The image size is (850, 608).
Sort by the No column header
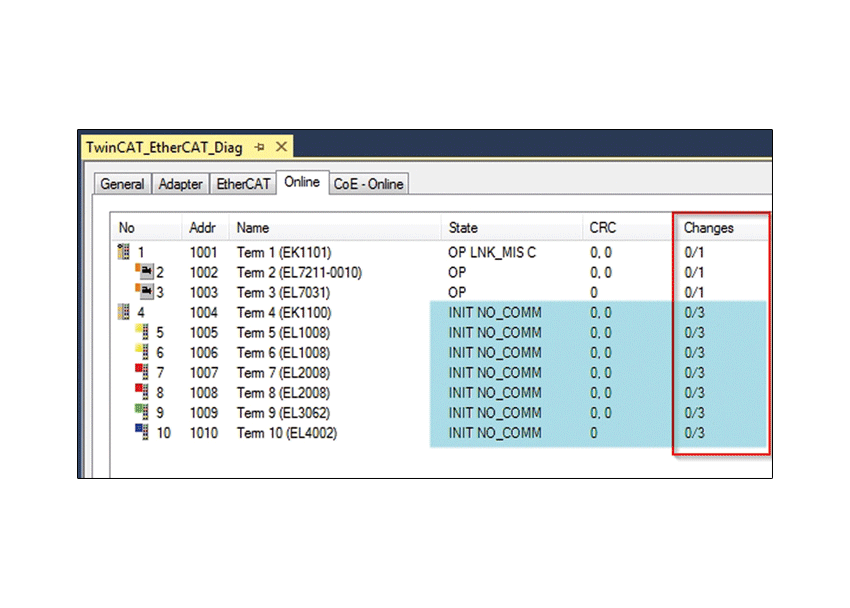click(x=147, y=228)
